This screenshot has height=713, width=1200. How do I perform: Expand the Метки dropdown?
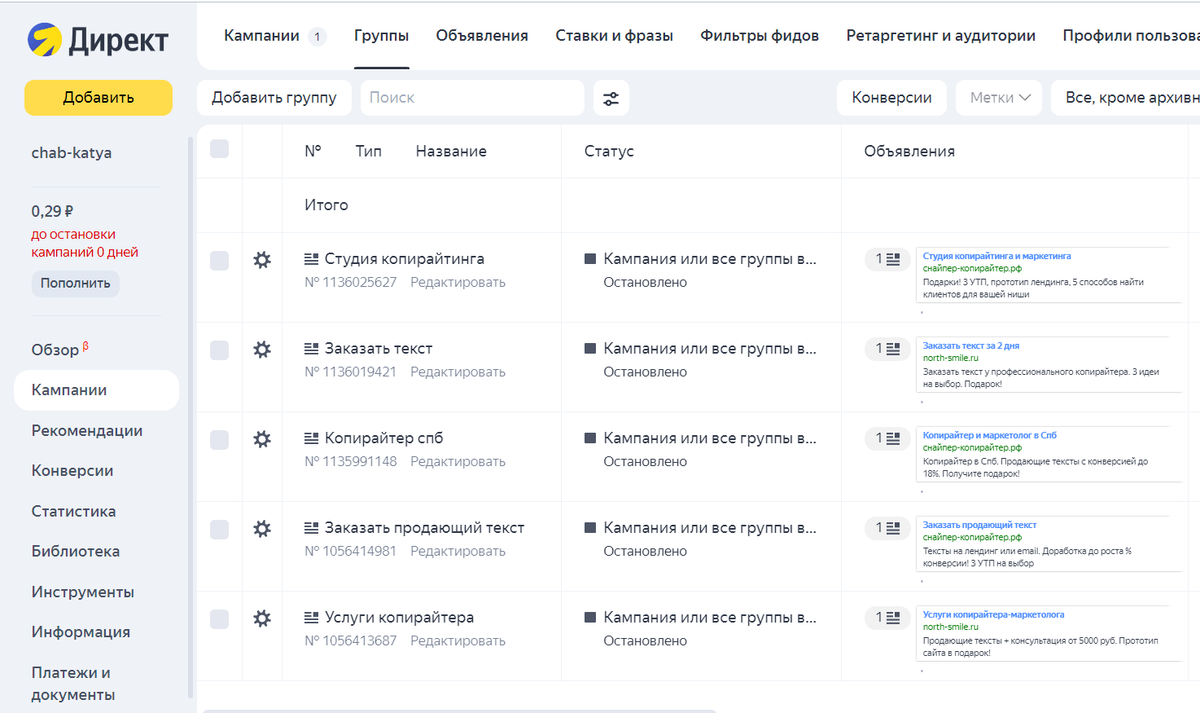click(999, 98)
